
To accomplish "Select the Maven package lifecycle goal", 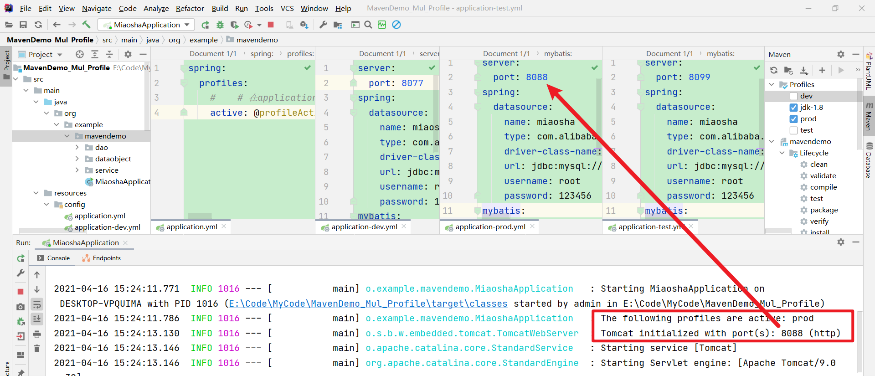I will tap(824, 210).
